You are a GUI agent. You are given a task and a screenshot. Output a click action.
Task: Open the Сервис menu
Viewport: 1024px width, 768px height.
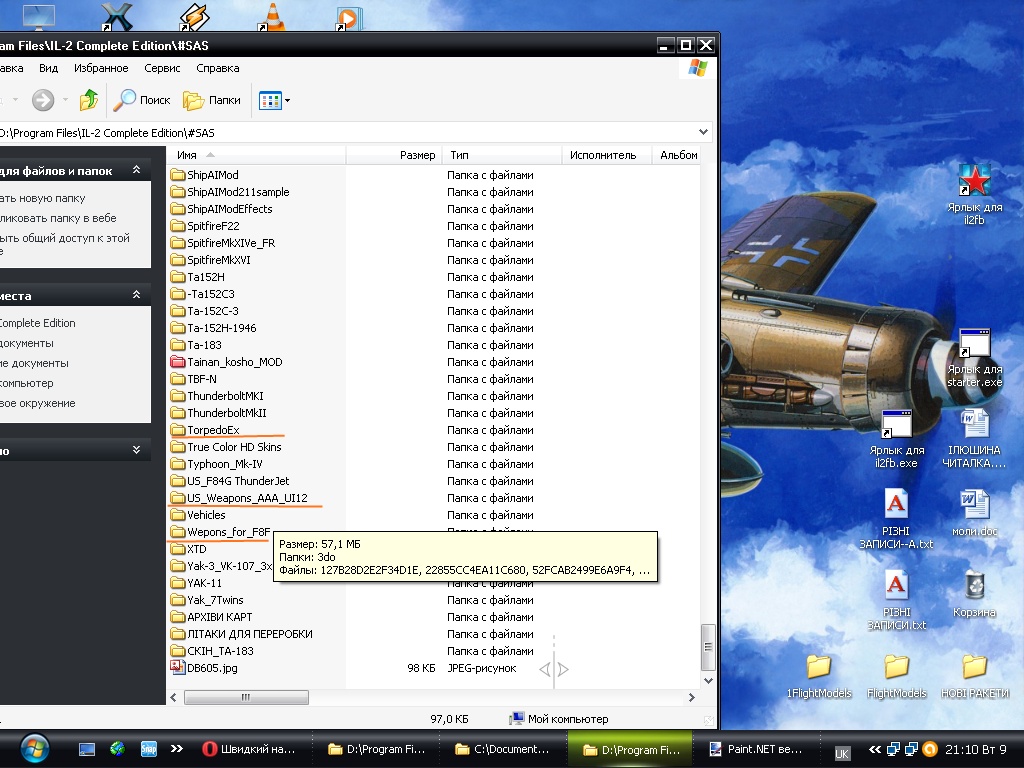point(162,68)
